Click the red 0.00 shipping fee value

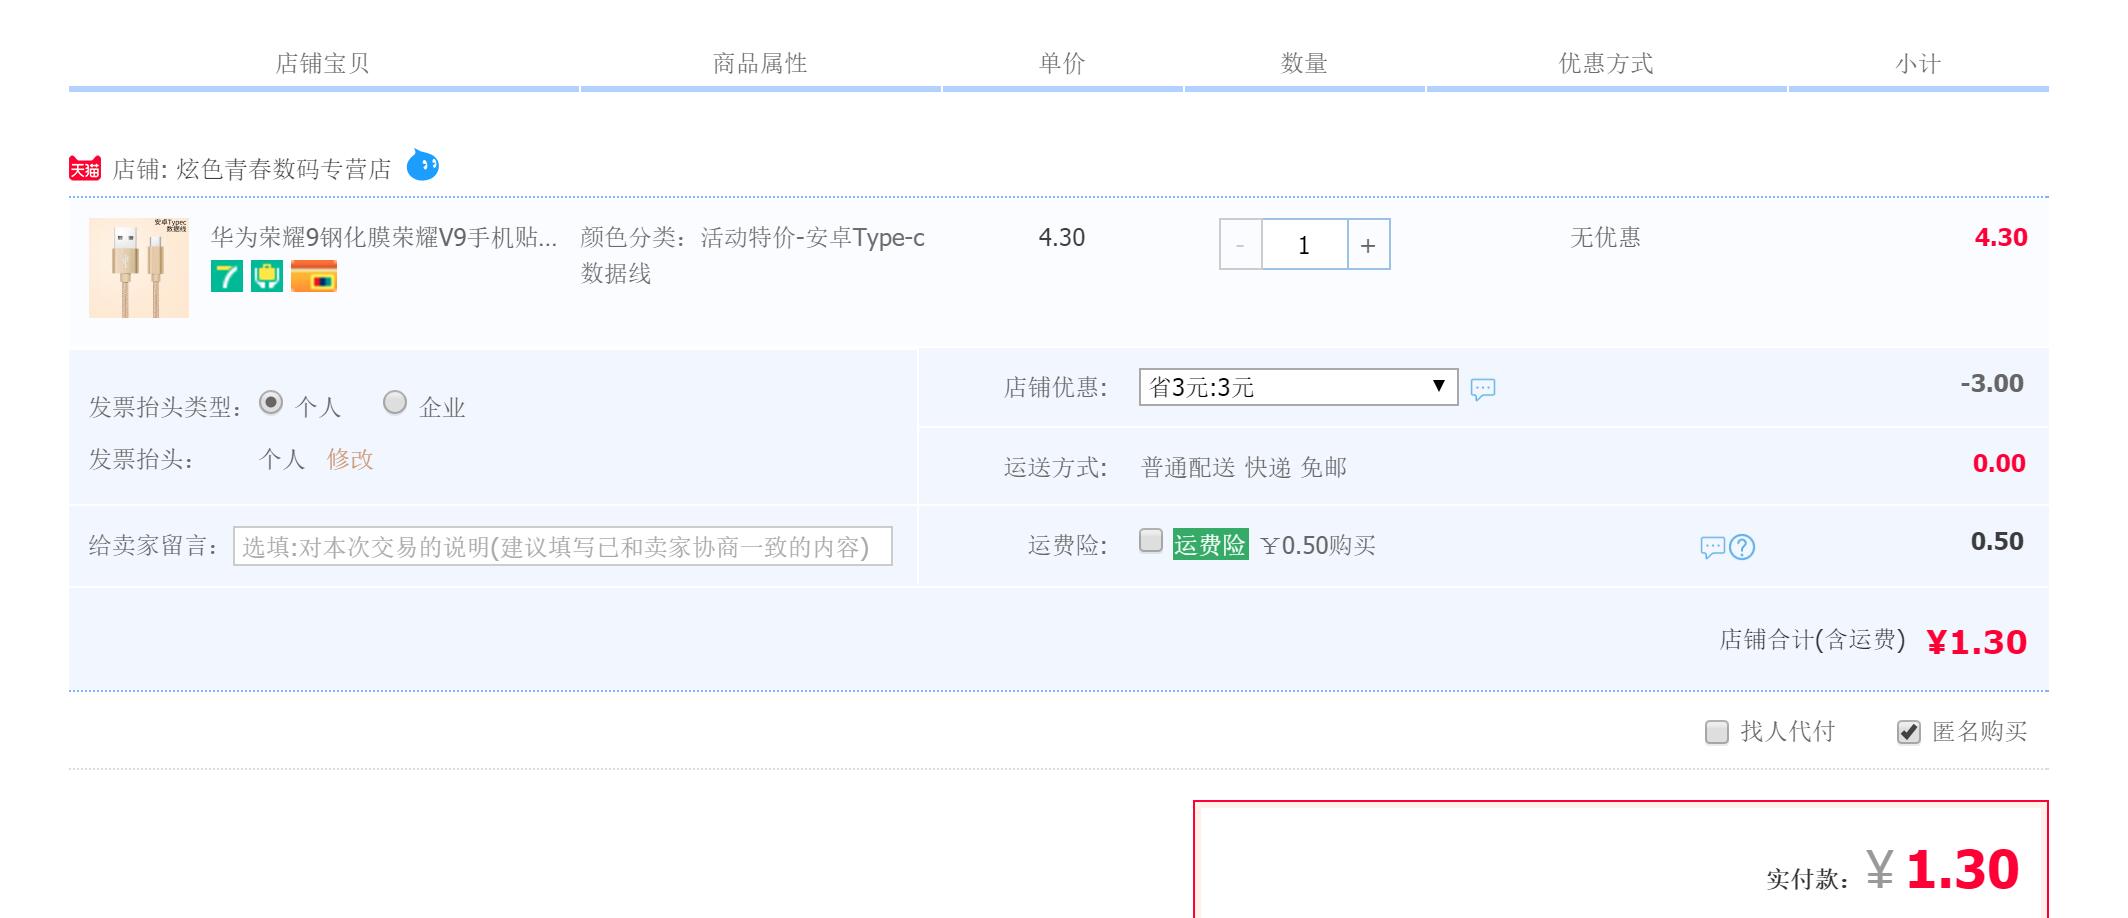pyautogui.click(x=1999, y=463)
